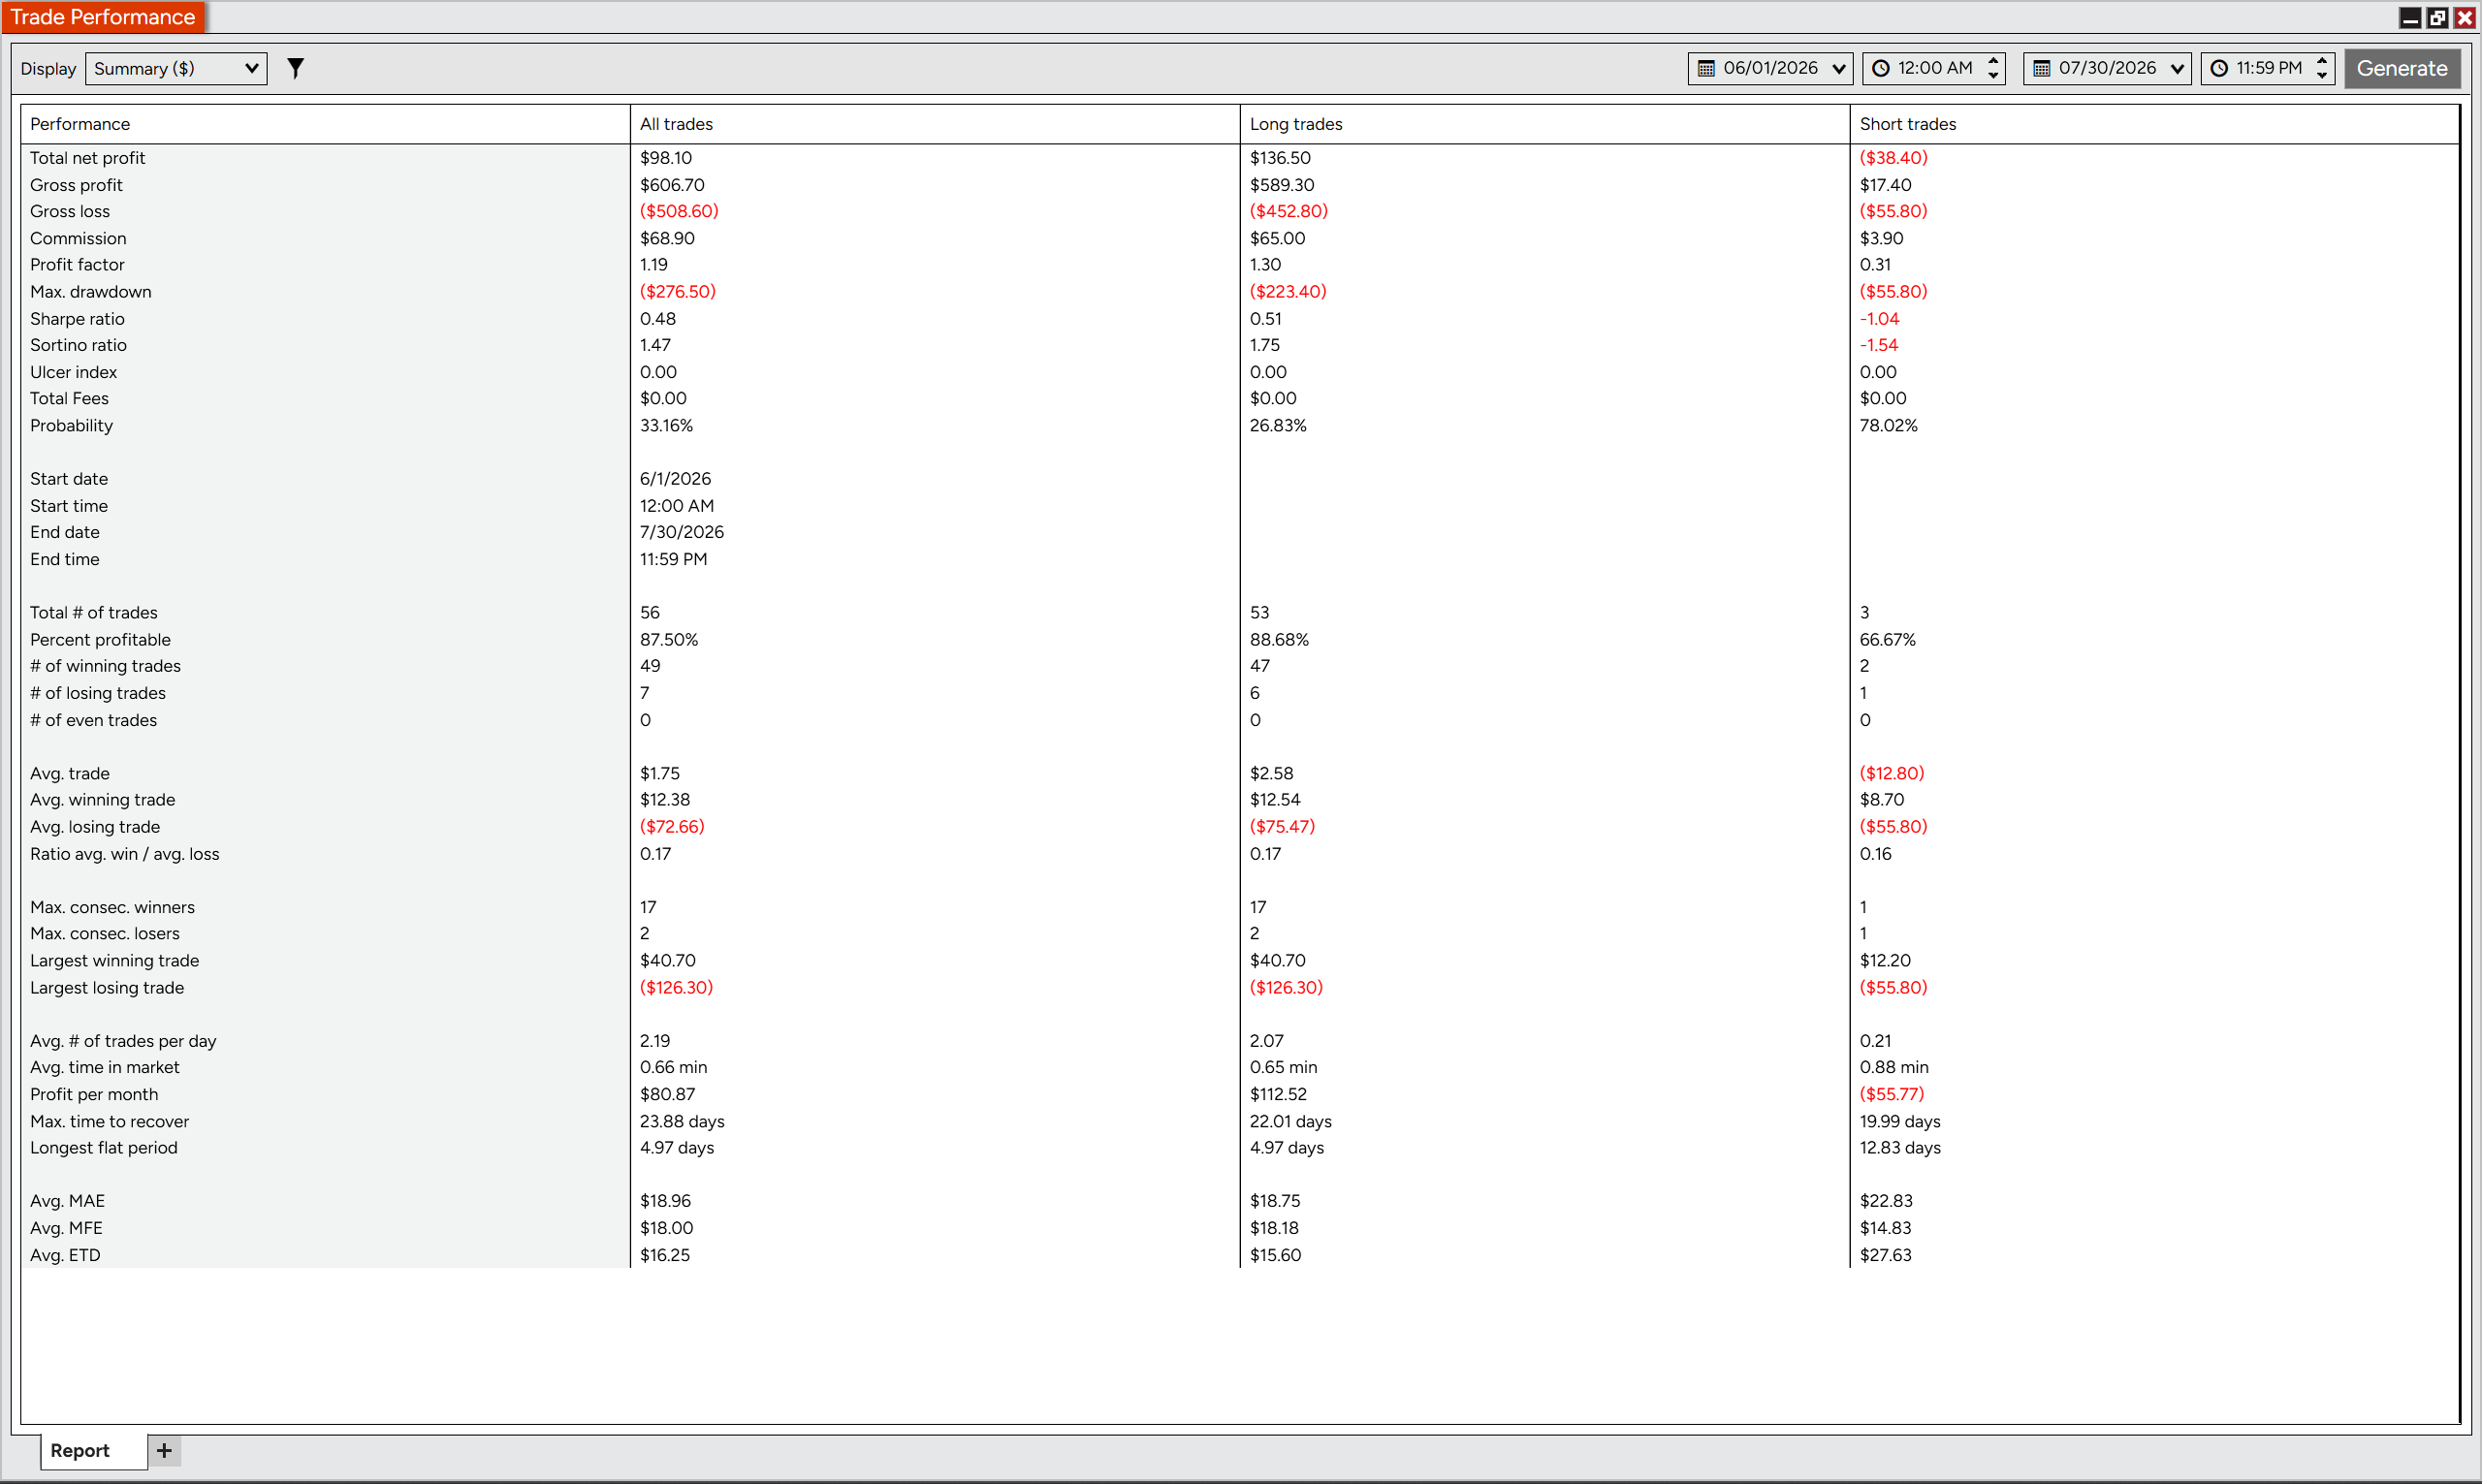Click the Long trades net profit $136.50
Screen dimensions: 2482x1484
1280,158
